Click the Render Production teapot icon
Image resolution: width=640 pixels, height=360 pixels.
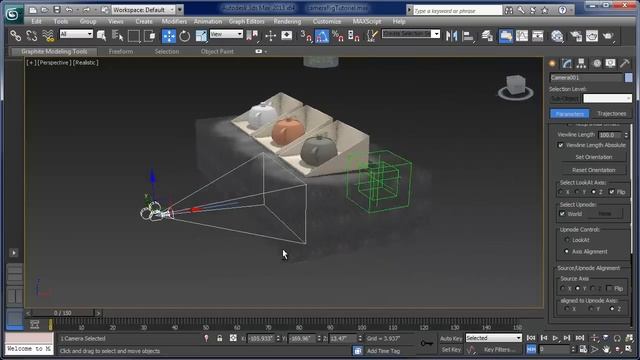[608, 36]
